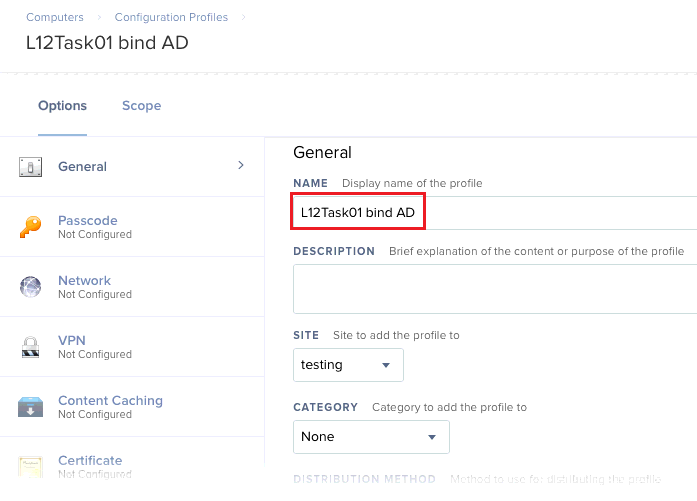Click the profile NAME input field
Image resolution: width=697 pixels, height=501 pixels.
click(x=495, y=212)
